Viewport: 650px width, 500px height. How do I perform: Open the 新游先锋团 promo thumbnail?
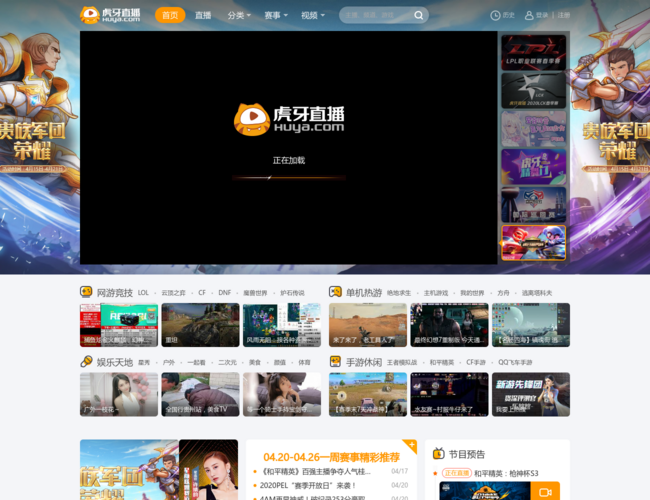531,394
